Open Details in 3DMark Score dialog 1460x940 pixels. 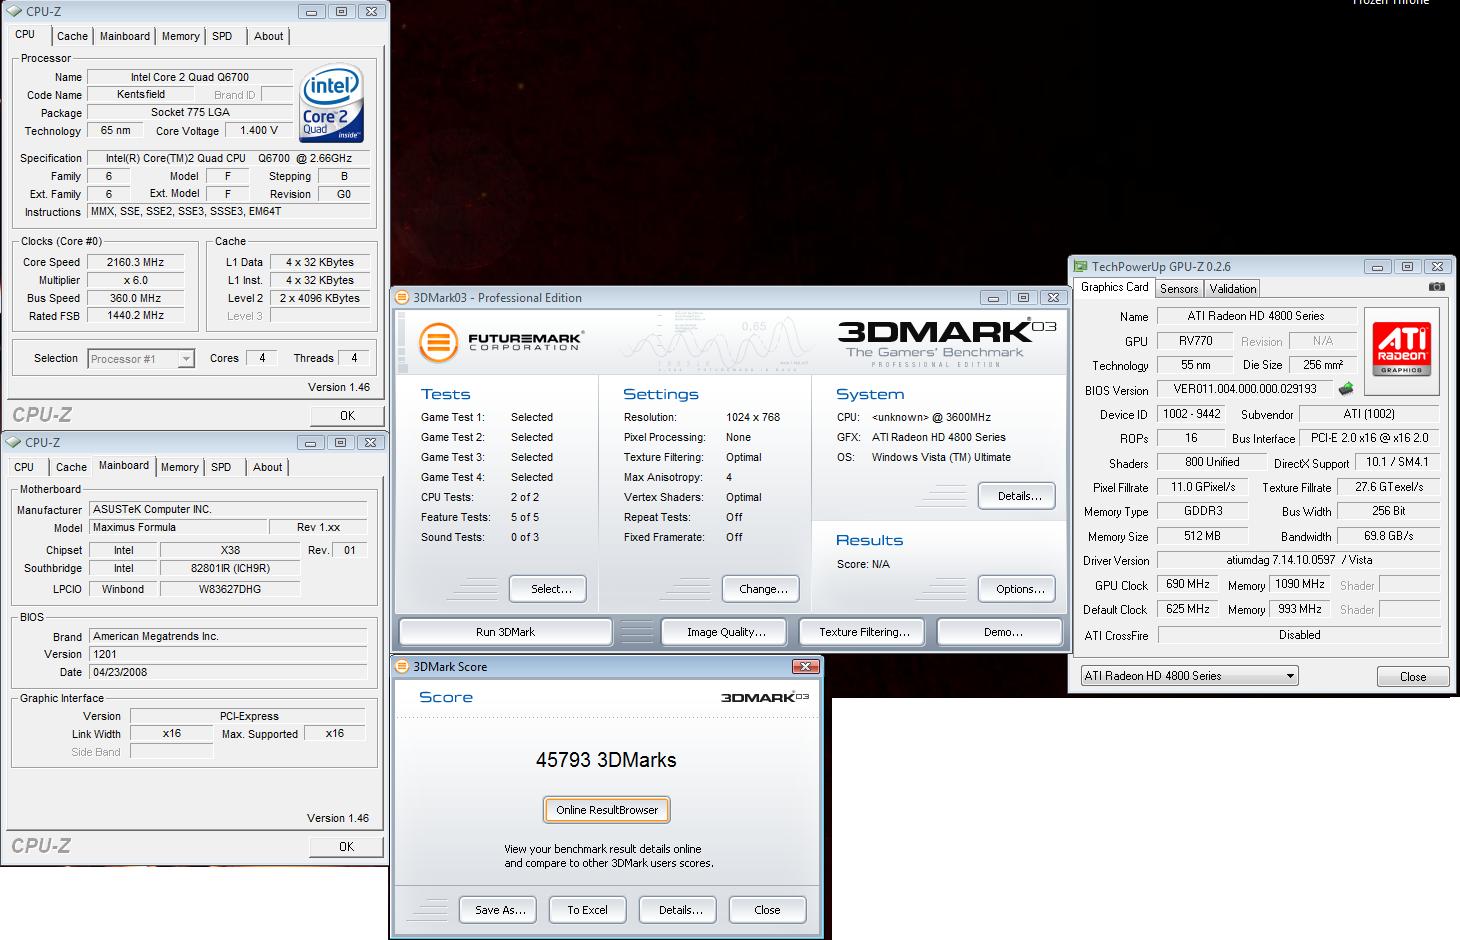(x=680, y=910)
